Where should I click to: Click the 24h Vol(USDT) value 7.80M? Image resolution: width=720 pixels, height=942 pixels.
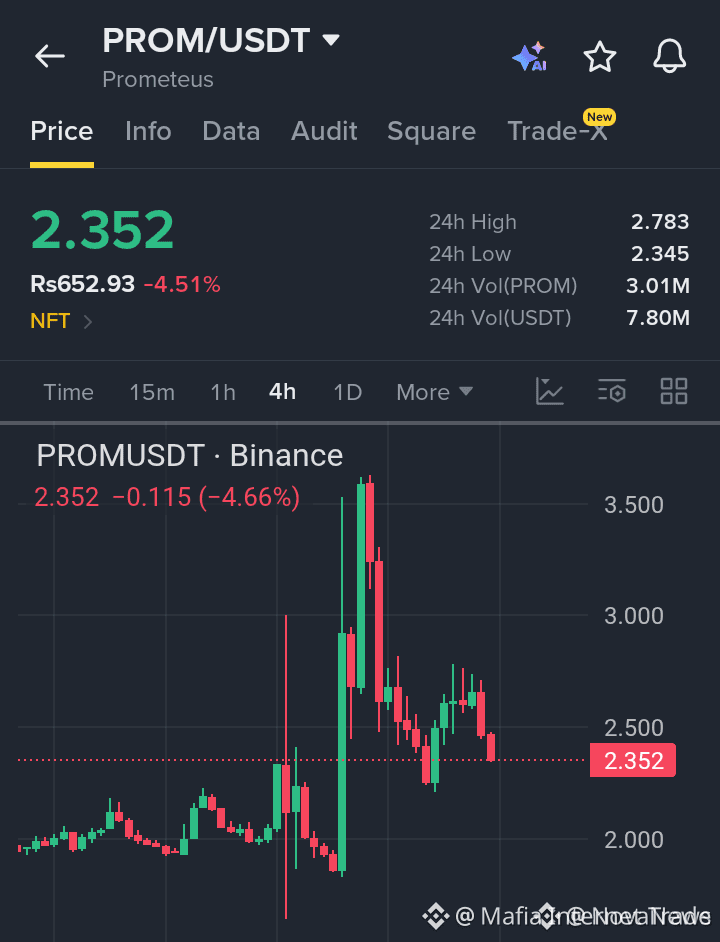[x=657, y=318]
